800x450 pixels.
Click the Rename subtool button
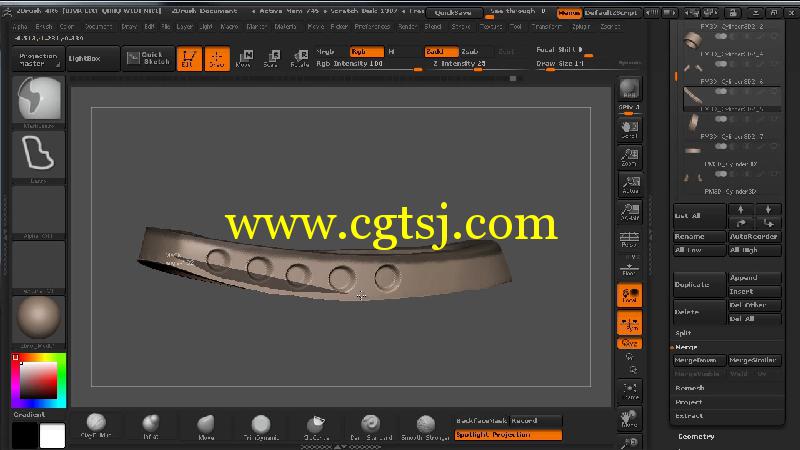coord(699,237)
